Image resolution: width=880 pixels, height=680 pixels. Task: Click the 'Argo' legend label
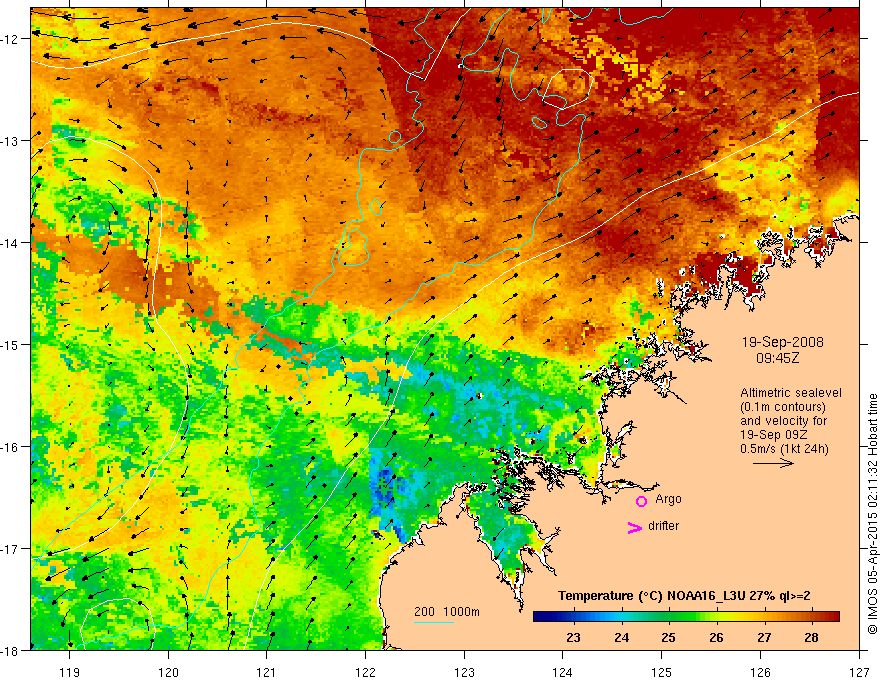click(668, 499)
